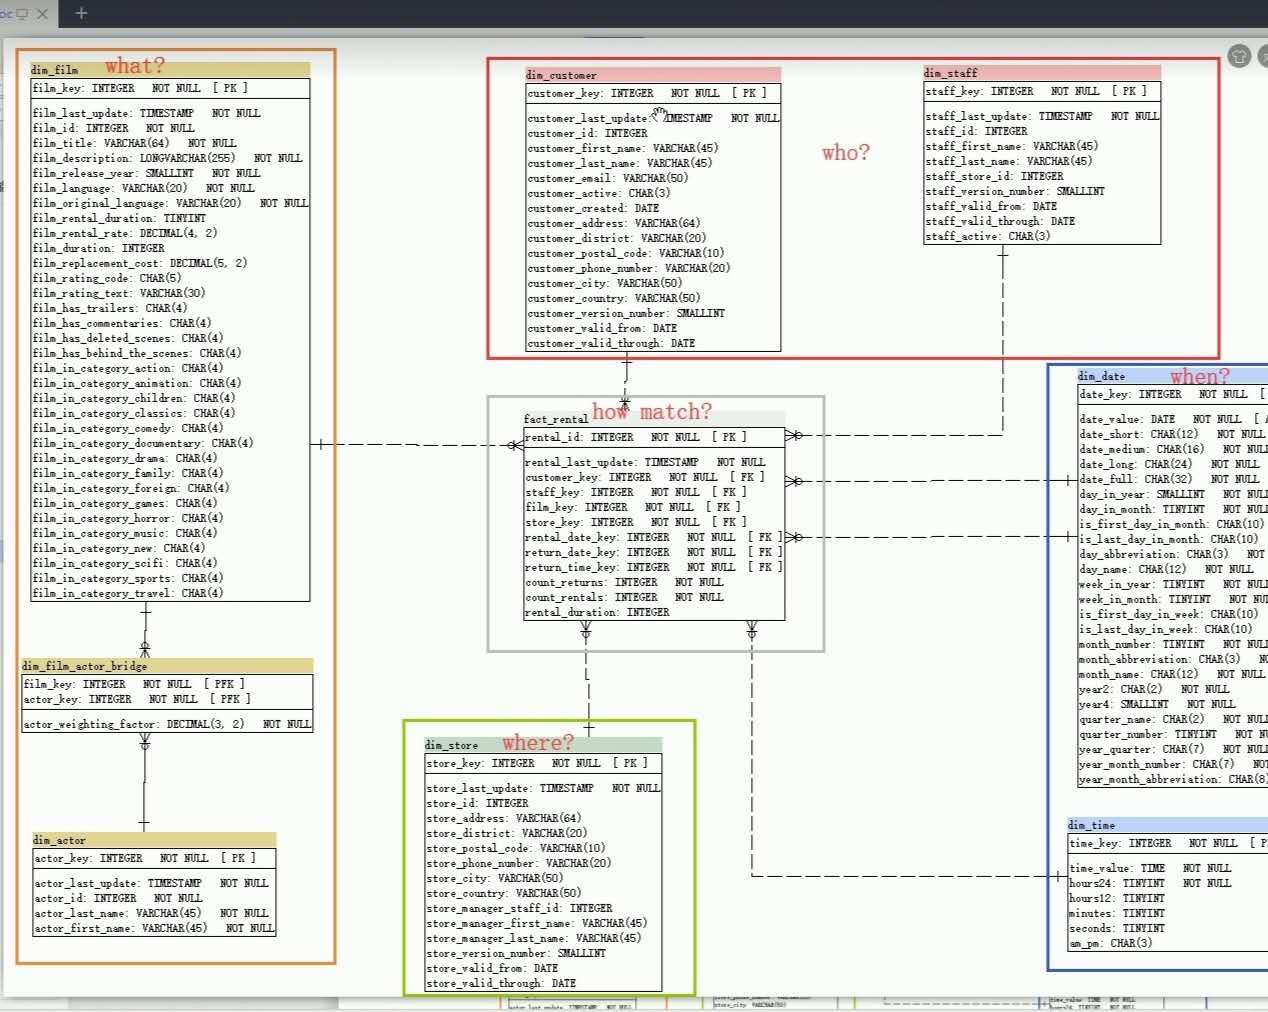The image size is (1268, 1012).
Task: Select the dim_time table header
Action: (x=1167, y=825)
